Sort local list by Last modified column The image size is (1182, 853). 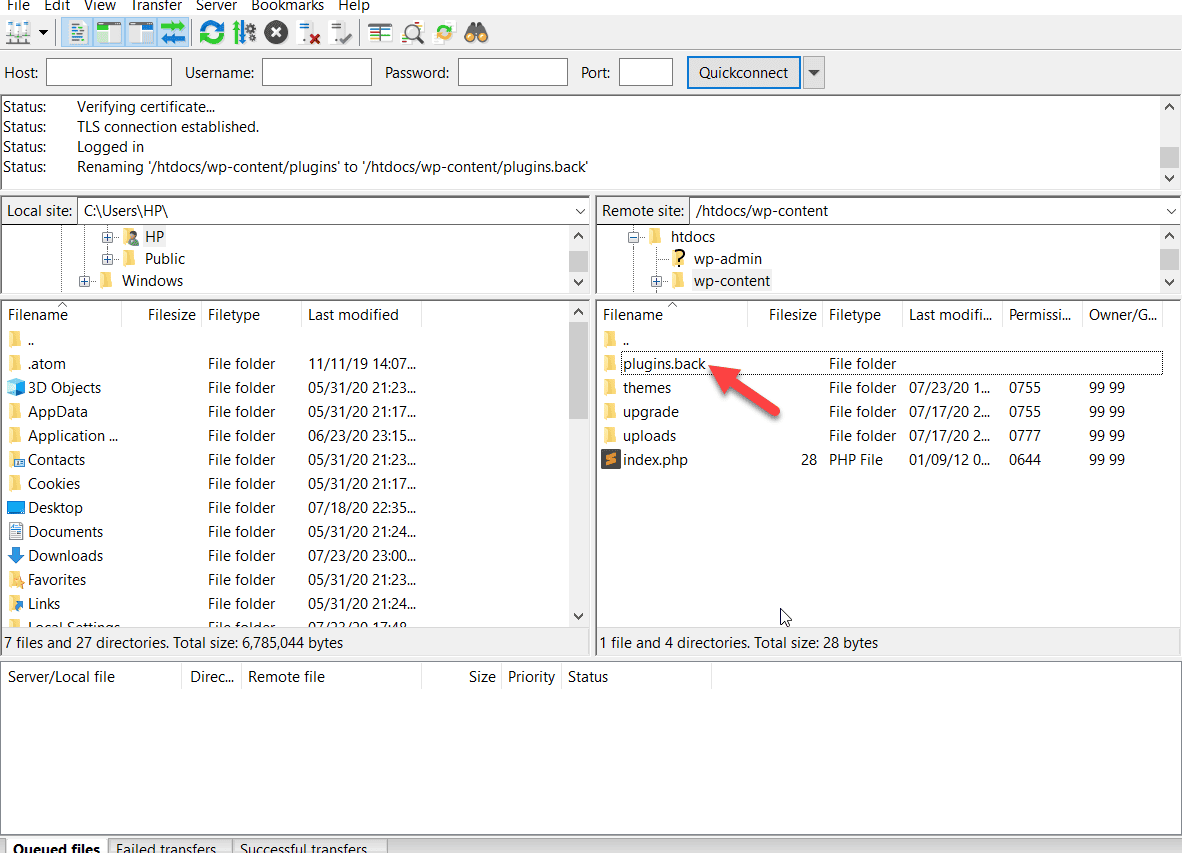(x=360, y=315)
